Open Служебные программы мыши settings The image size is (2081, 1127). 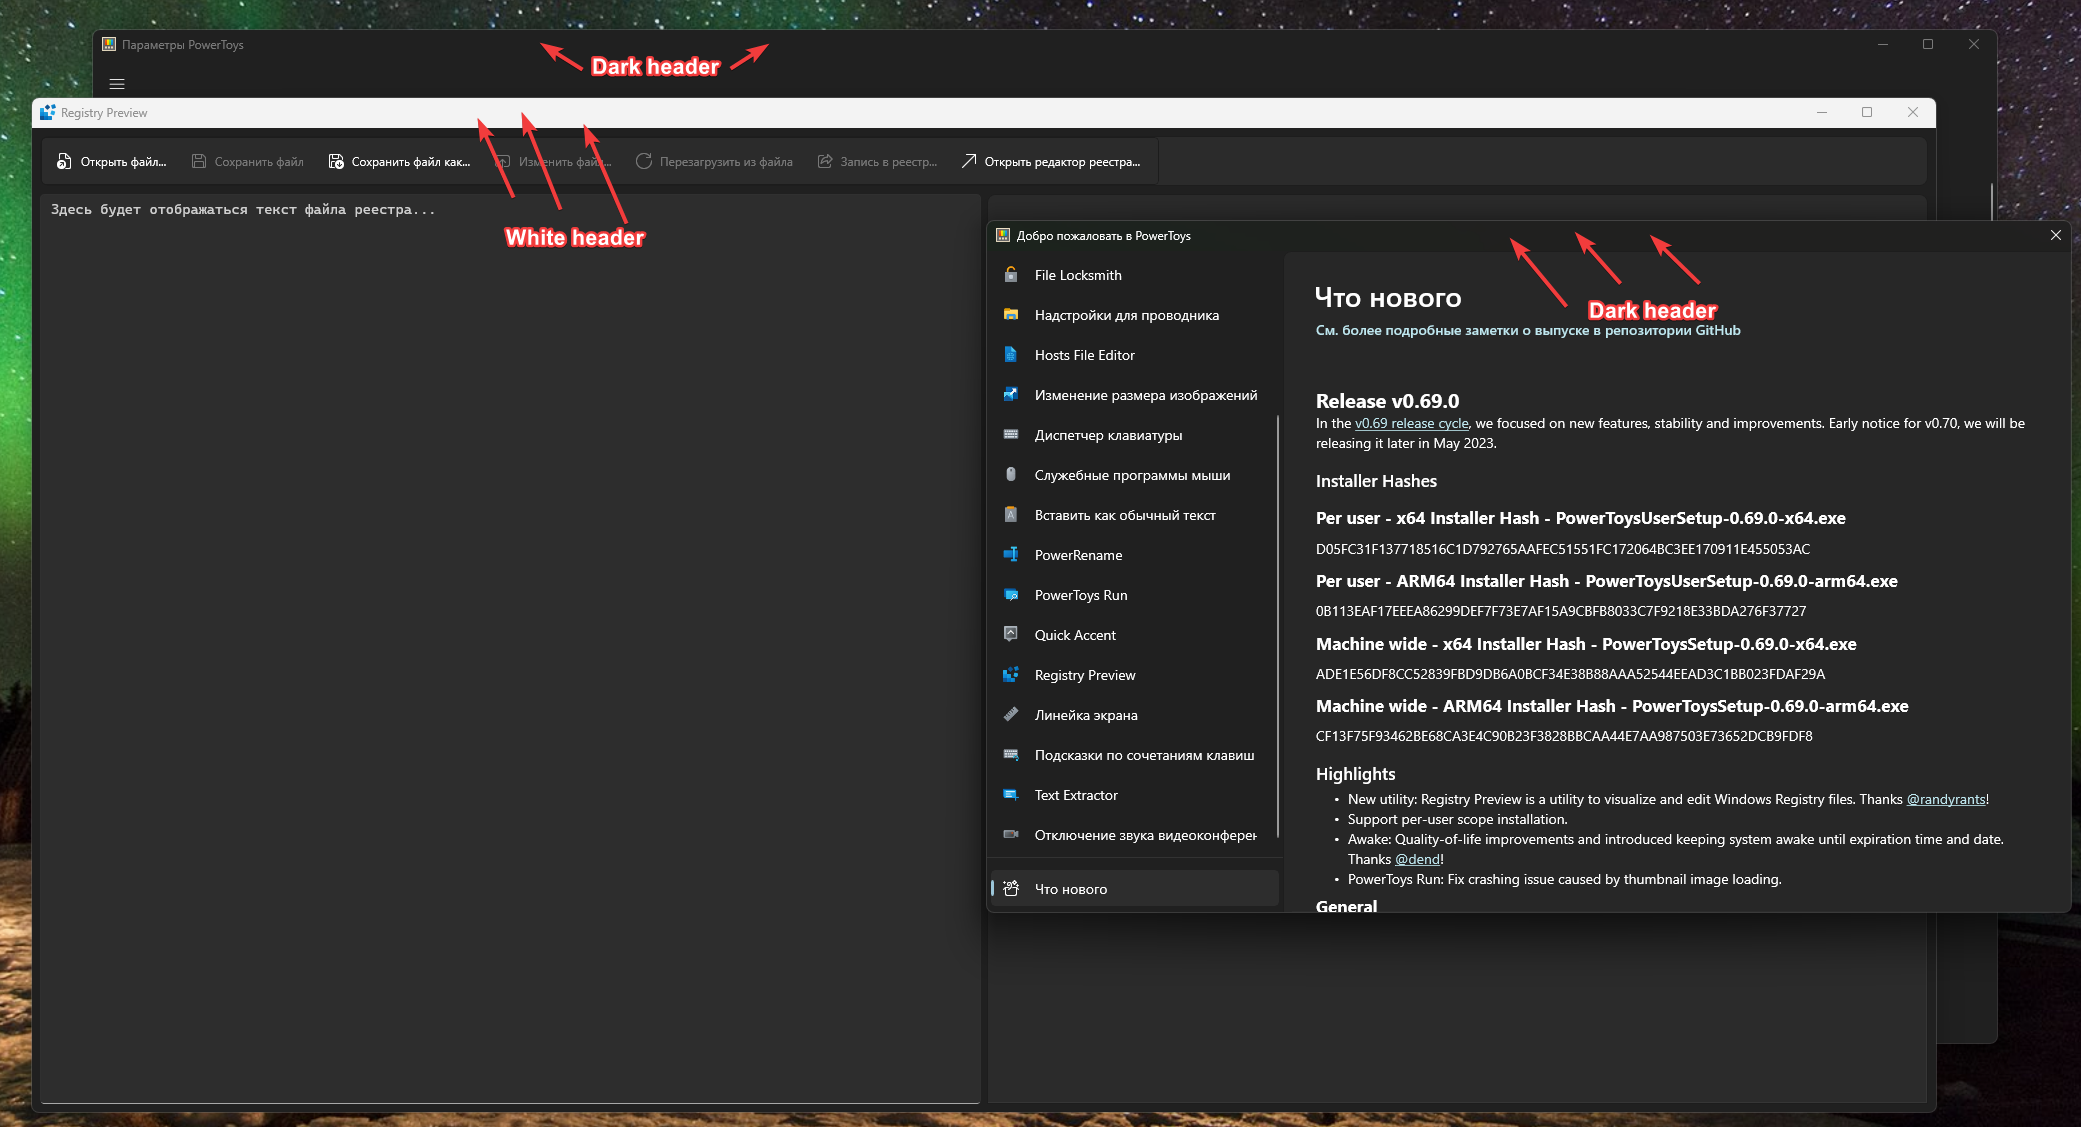[x=1132, y=475]
